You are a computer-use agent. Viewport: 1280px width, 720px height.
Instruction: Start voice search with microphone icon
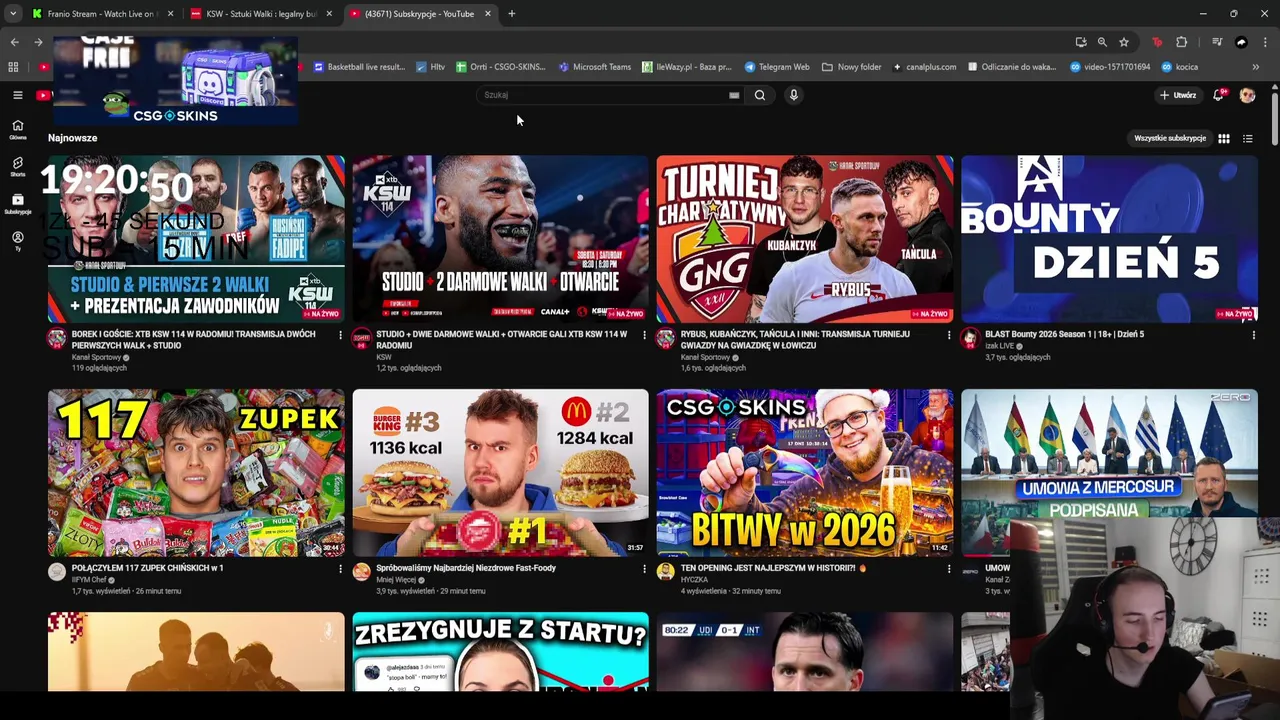coord(794,95)
